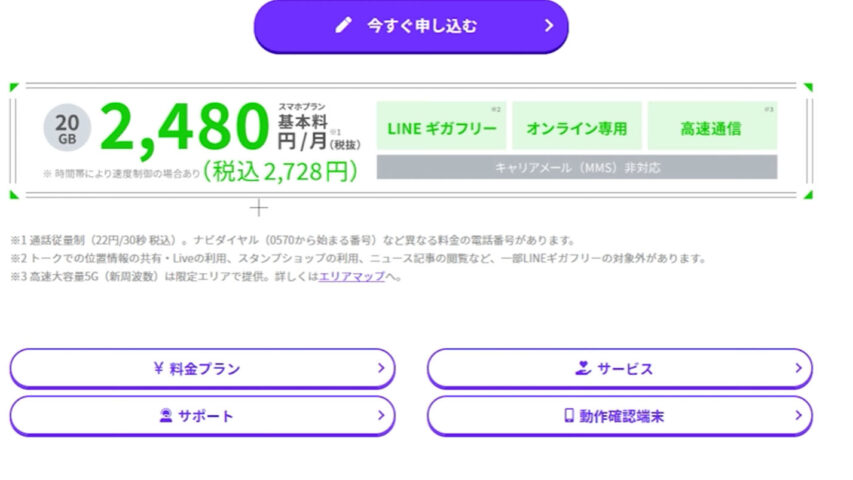Click the chevron at right of サービス
Screen dimensions: 853x480
coord(798,368)
